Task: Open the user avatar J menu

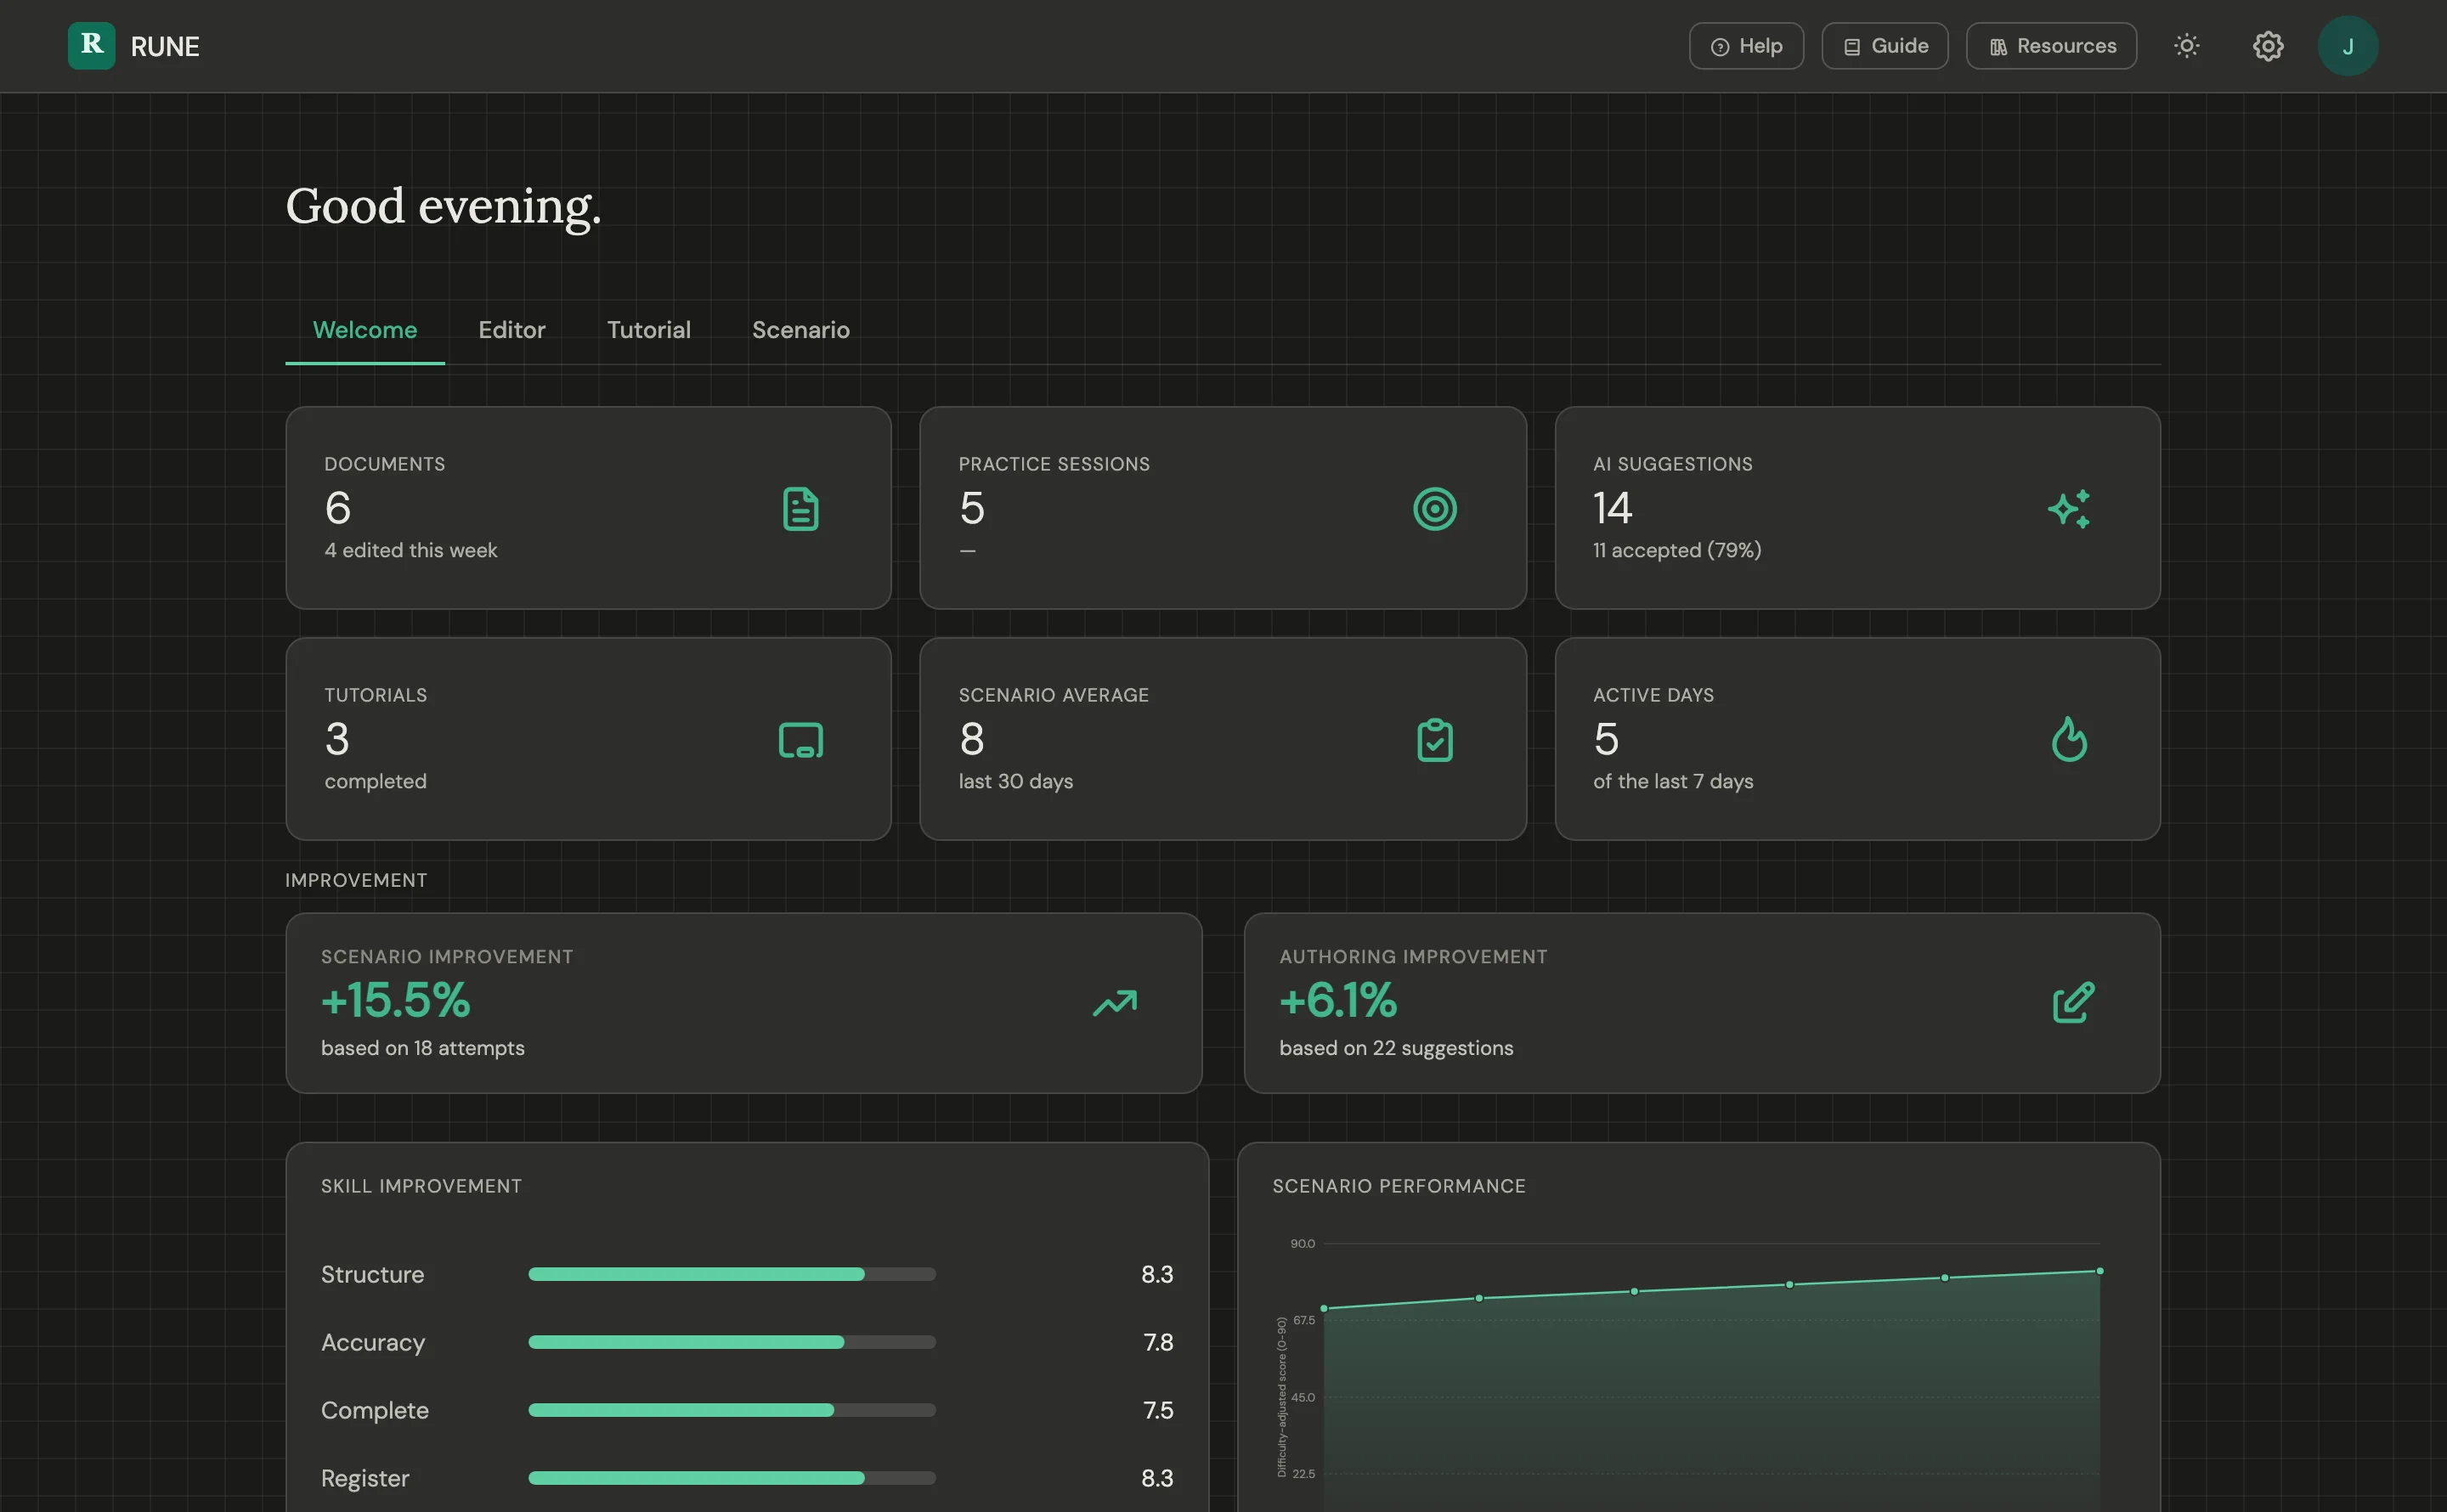Action: pyautogui.click(x=2347, y=46)
